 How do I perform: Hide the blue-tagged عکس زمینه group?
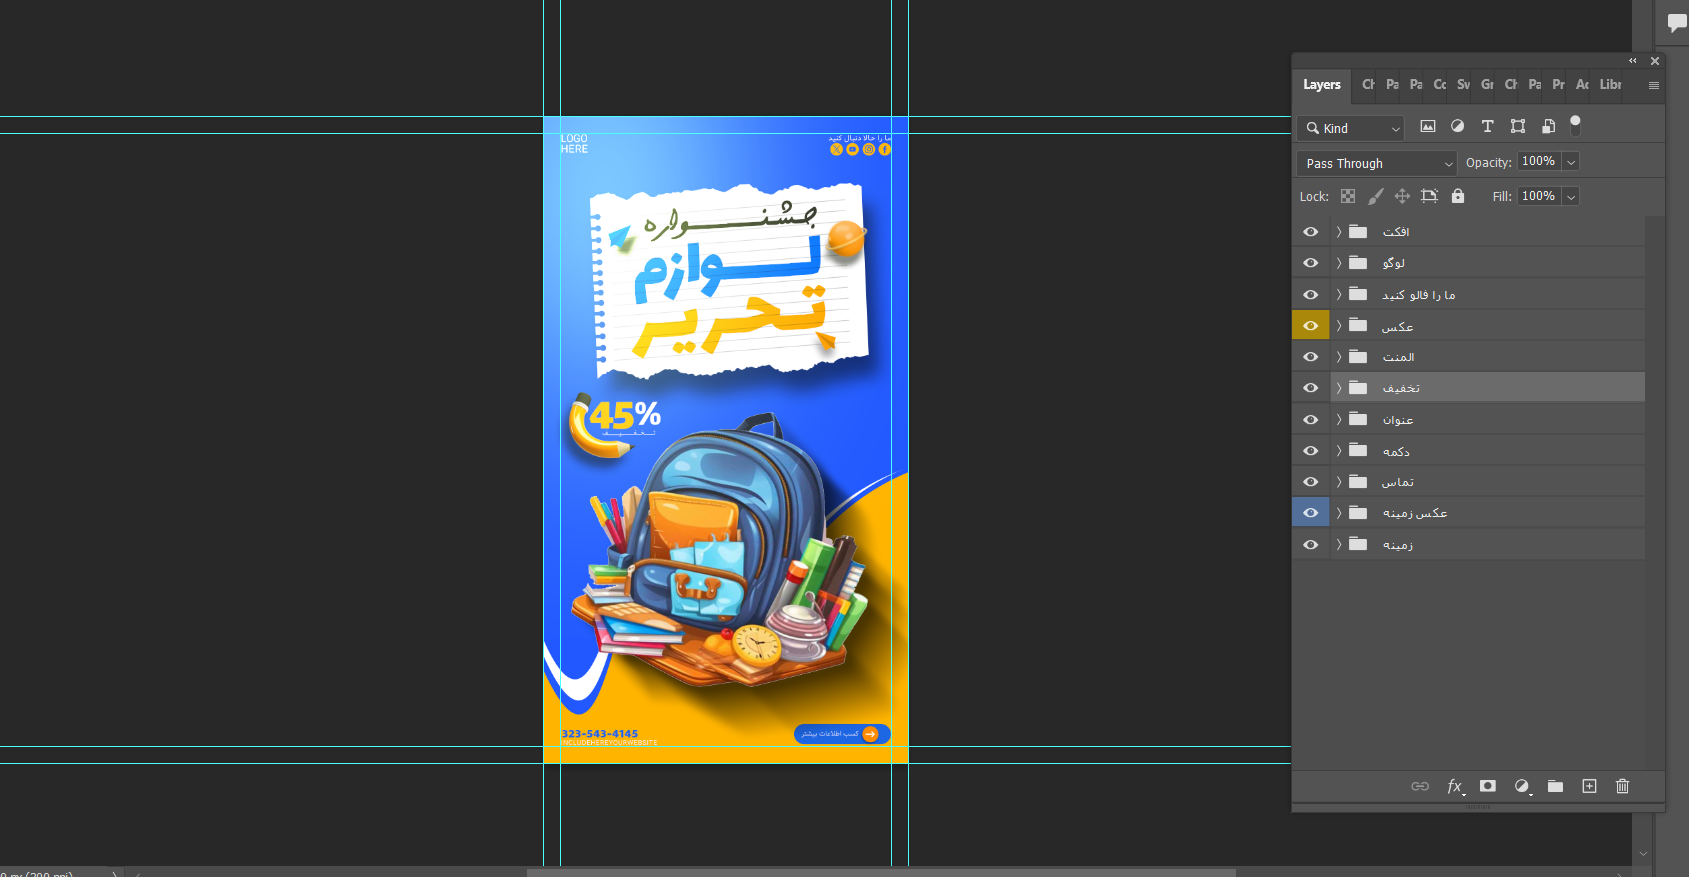click(1311, 513)
